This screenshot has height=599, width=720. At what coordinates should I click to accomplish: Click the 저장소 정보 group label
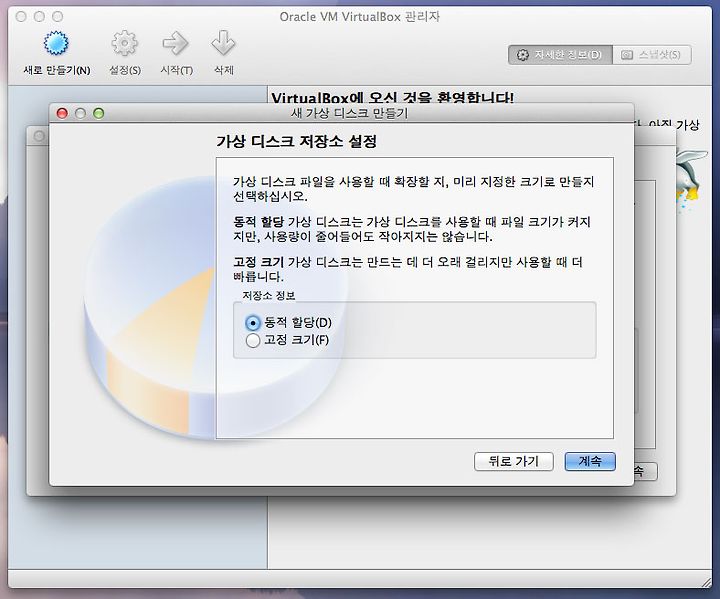coord(269,295)
